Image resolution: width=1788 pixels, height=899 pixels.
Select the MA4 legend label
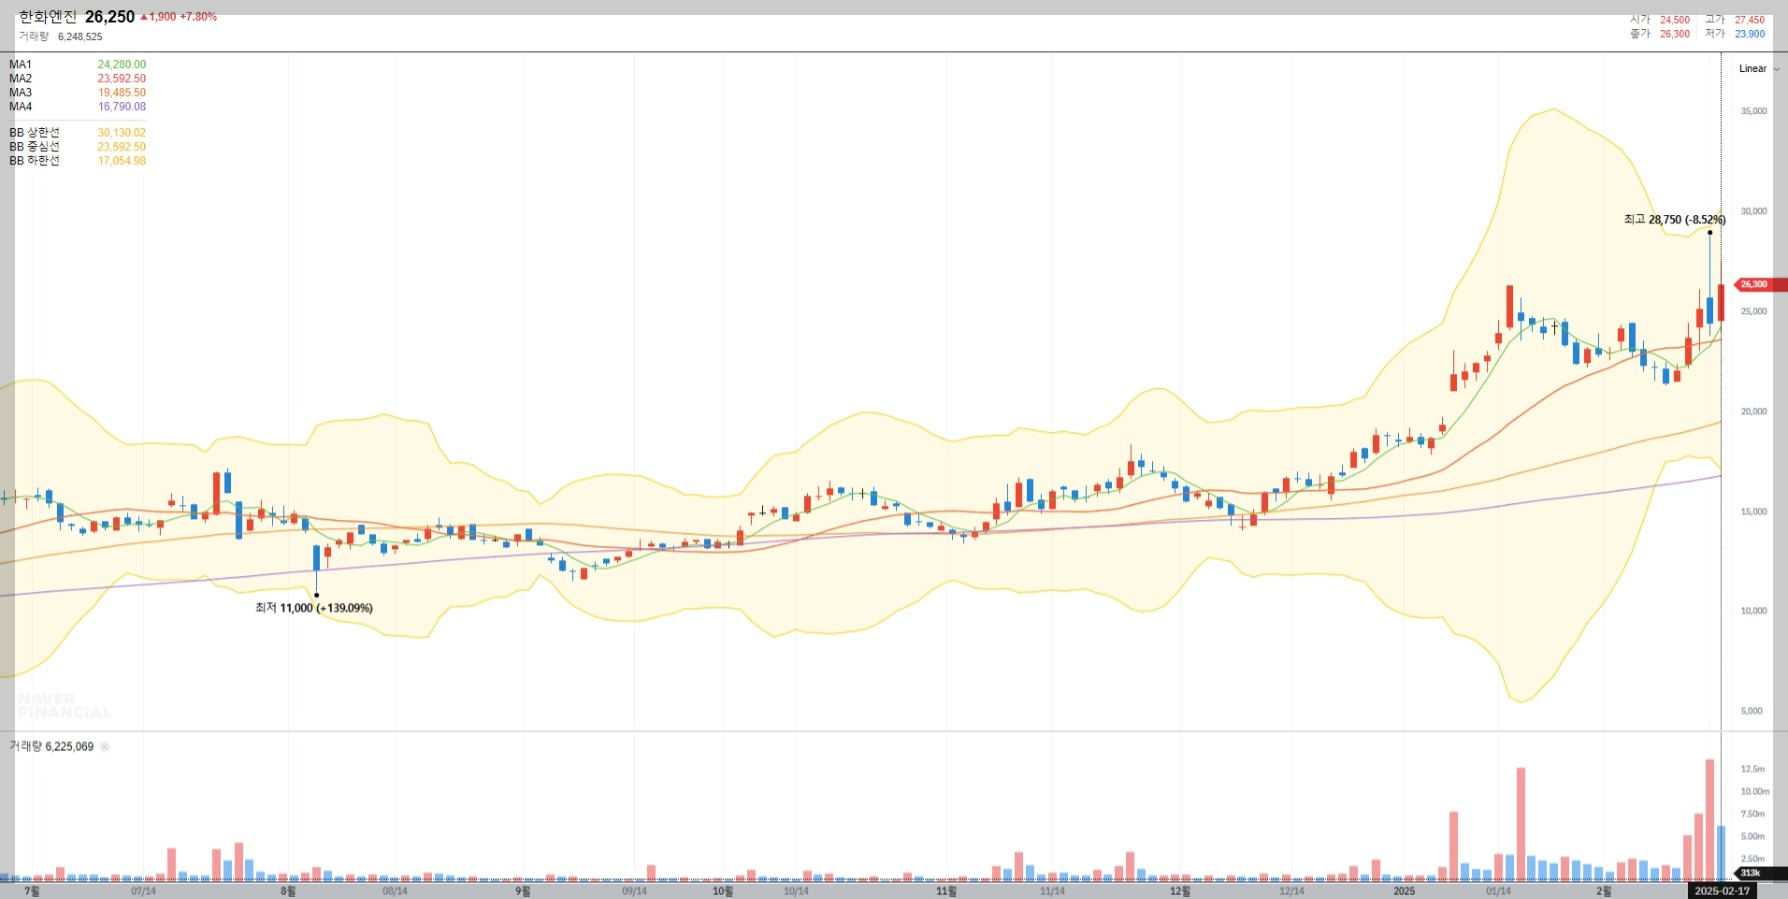(x=20, y=107)
